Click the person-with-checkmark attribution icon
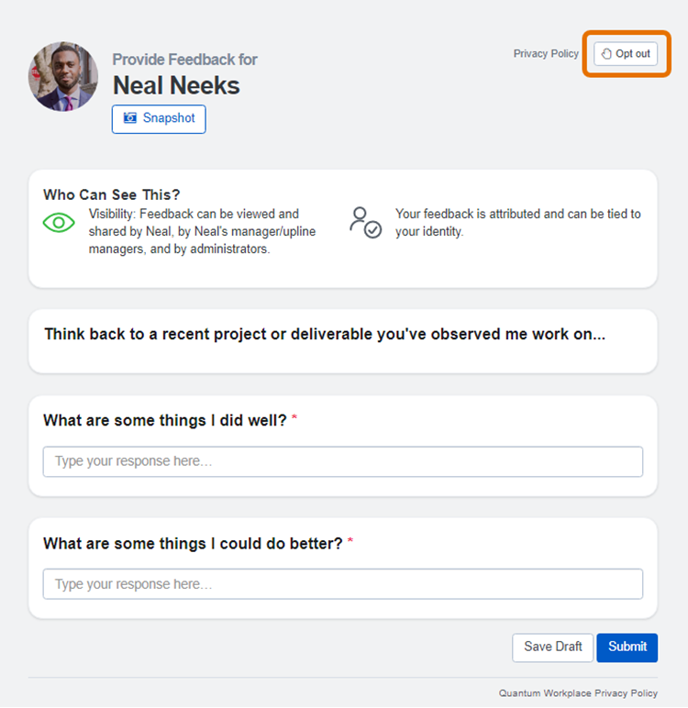 [x=365, y=223]
